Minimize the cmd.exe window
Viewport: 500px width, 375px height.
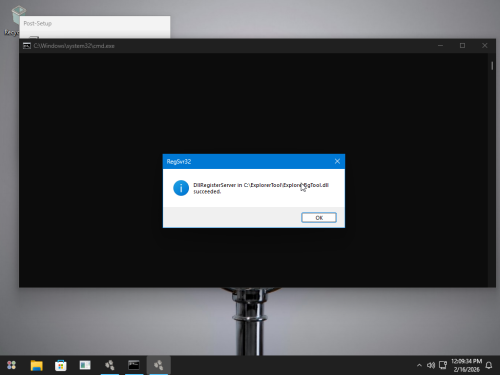(440, 46)
